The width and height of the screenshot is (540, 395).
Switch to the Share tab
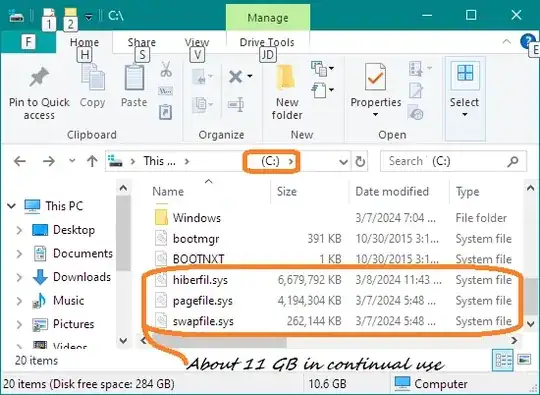tap(142, 42)
